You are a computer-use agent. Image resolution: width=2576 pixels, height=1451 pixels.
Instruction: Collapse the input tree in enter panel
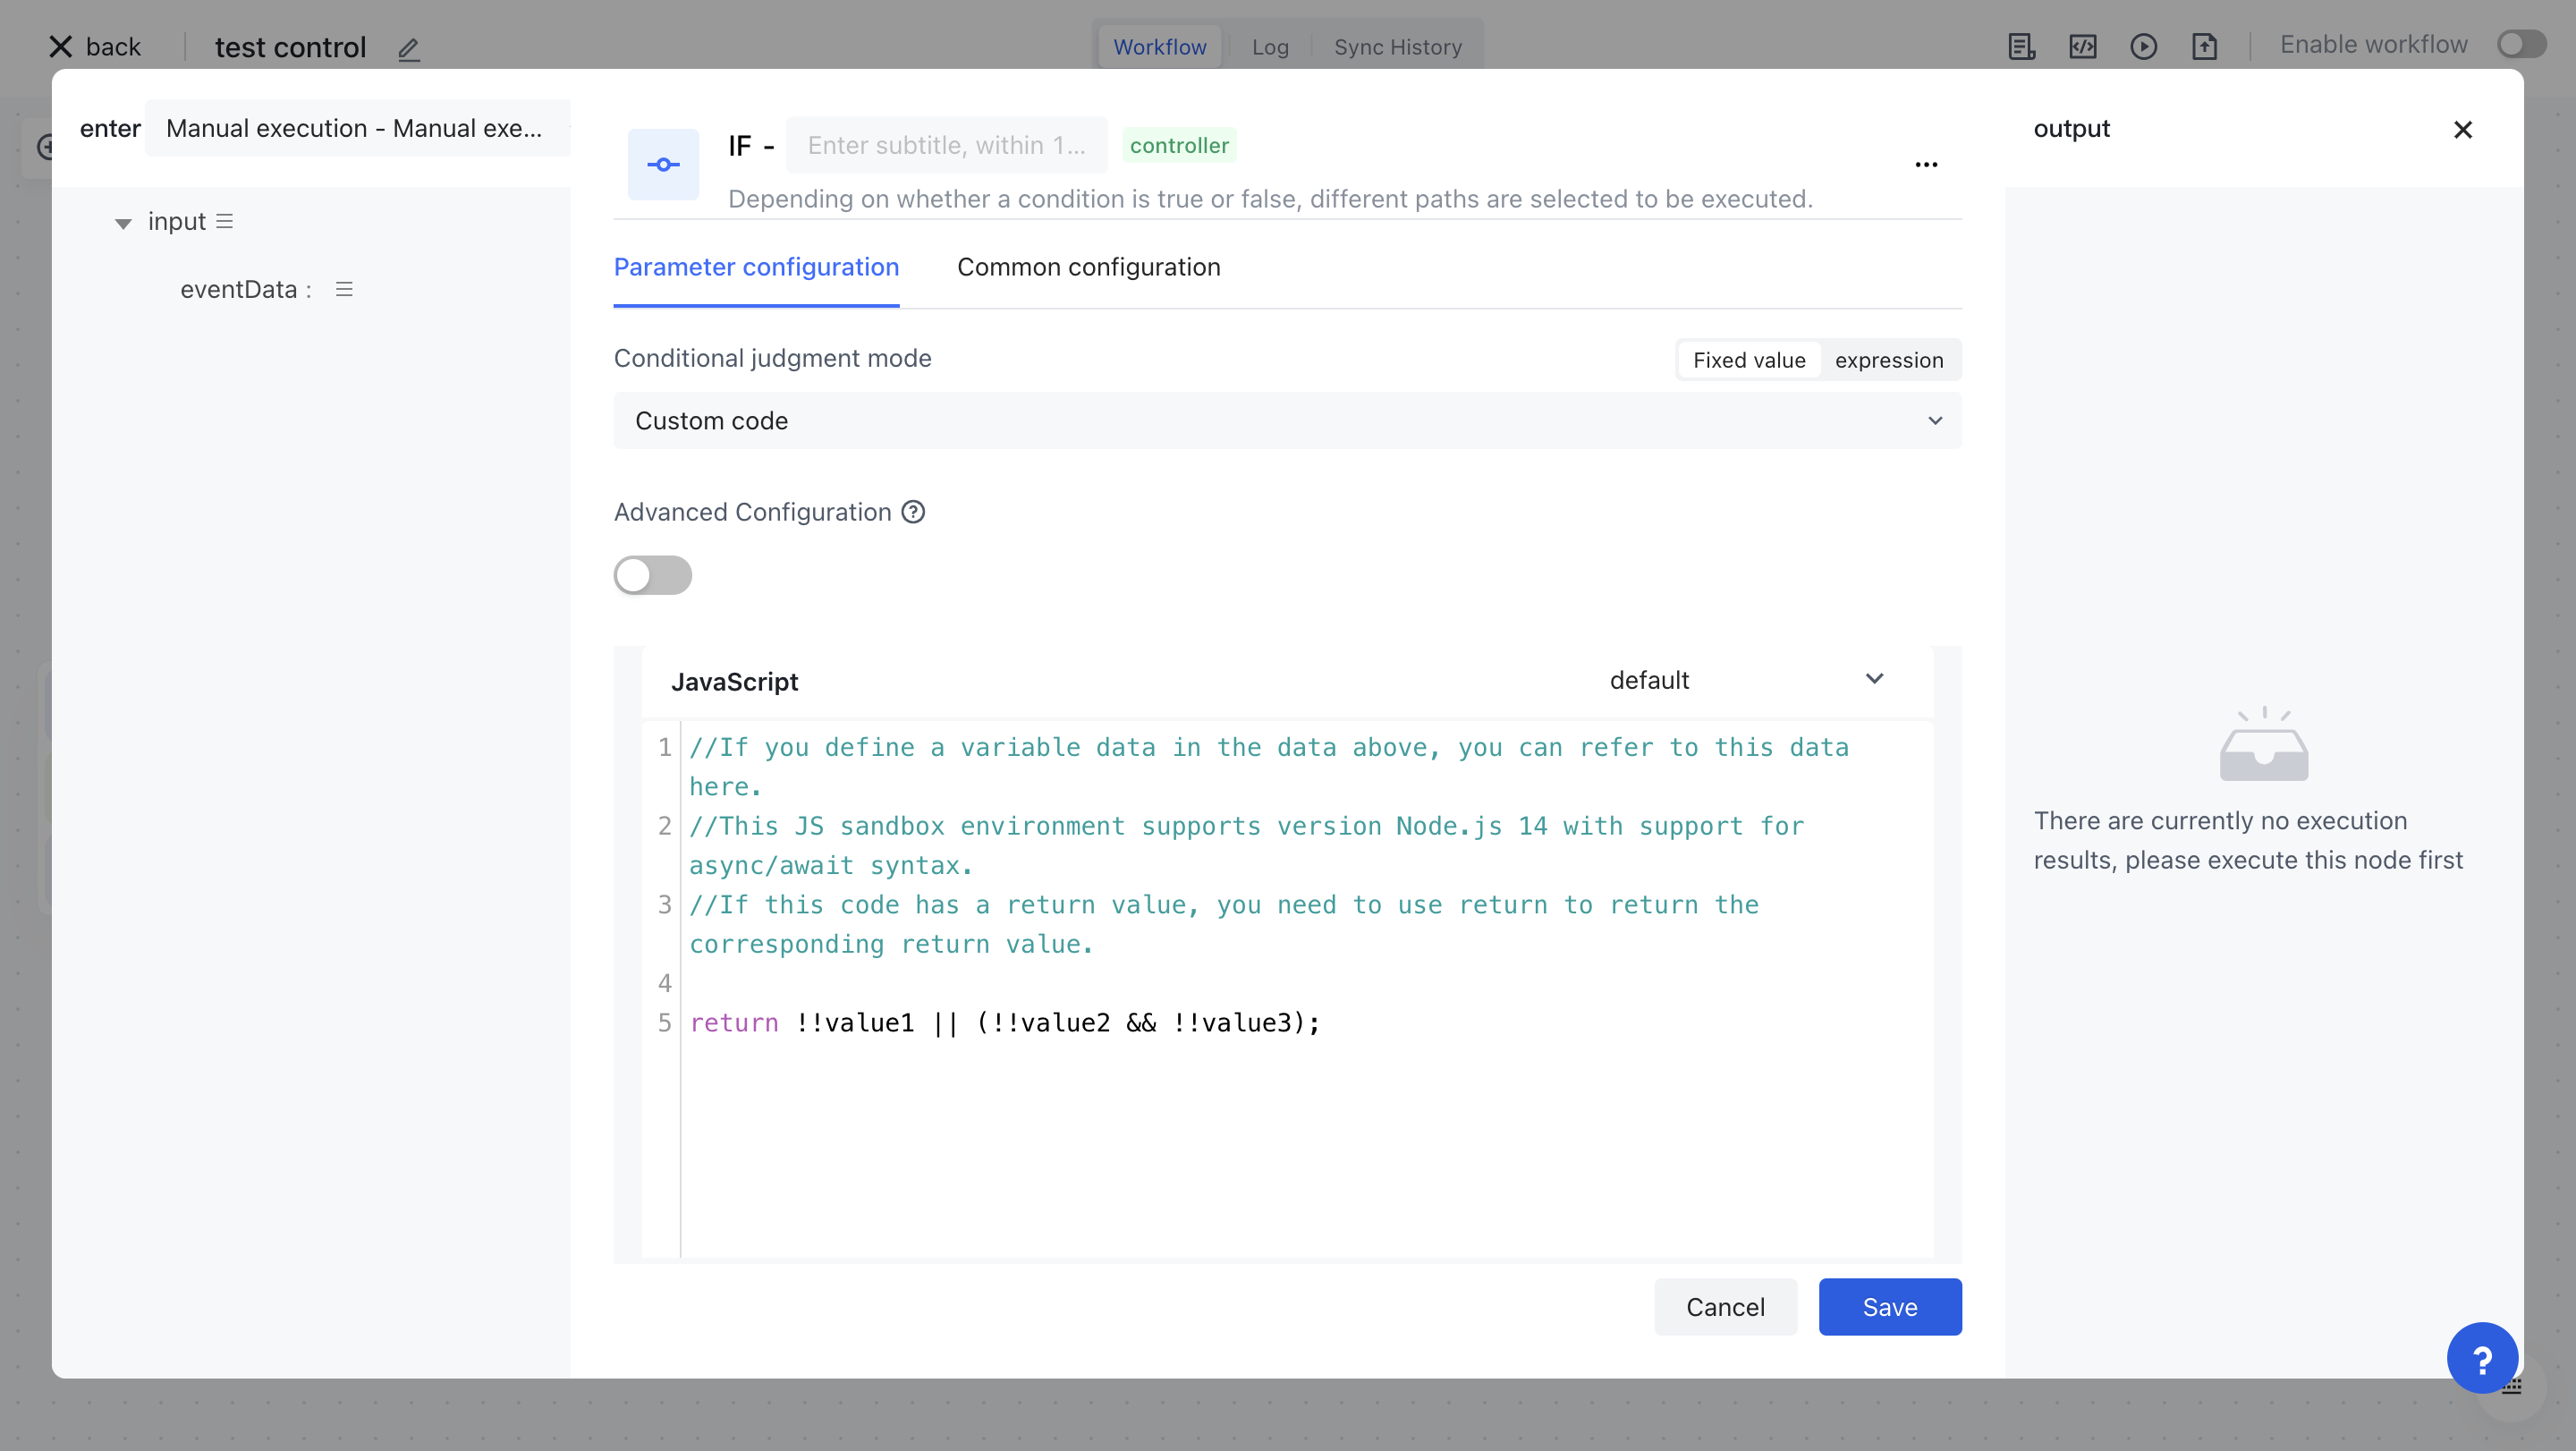(123, 222)
